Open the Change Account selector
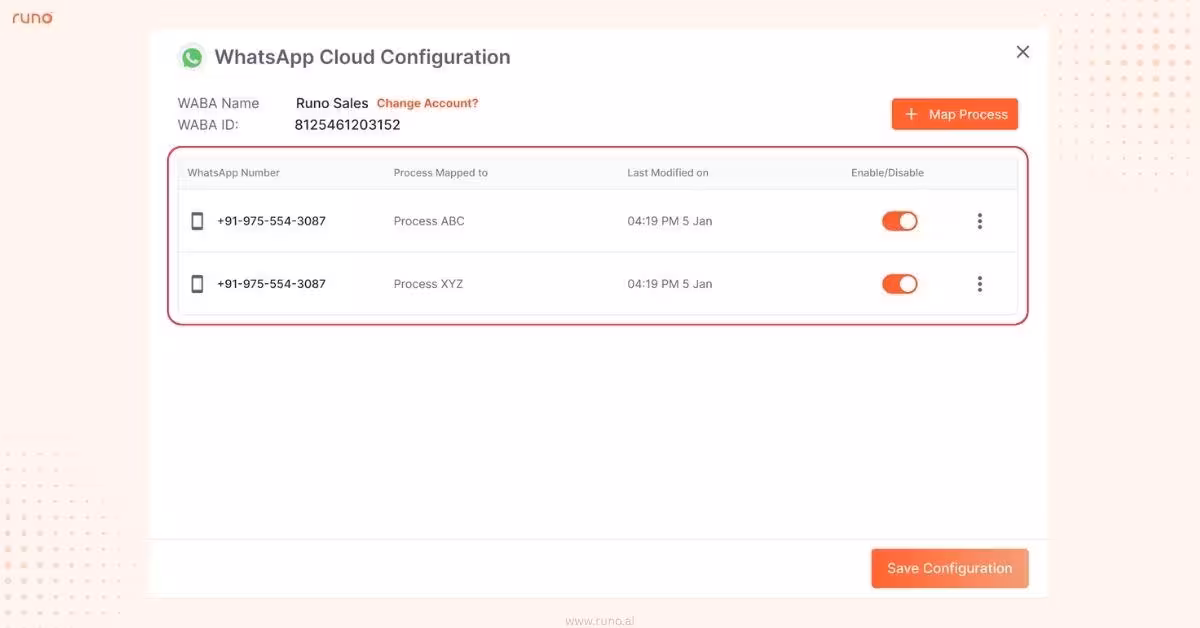1200x628 pixels. pos(427,103)
